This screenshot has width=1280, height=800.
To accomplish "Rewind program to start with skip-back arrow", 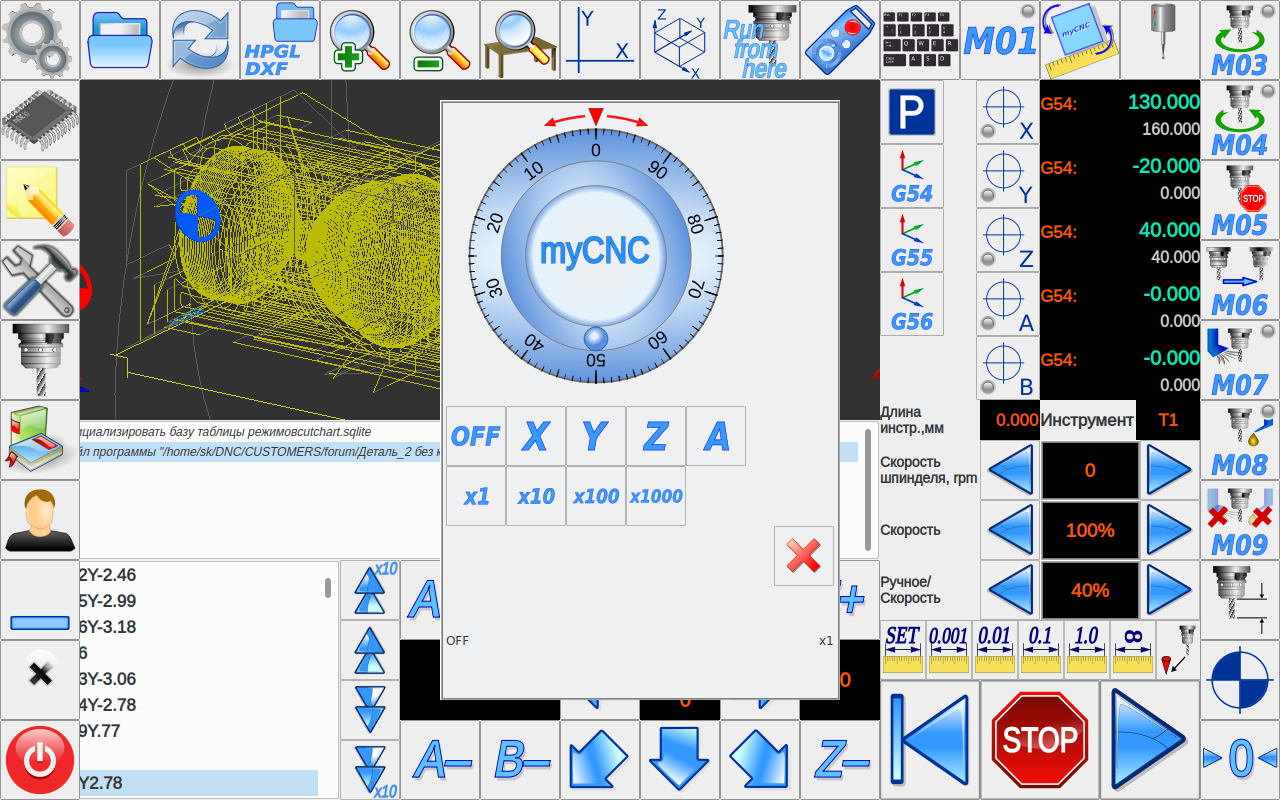I will click(x=930, y=740).
